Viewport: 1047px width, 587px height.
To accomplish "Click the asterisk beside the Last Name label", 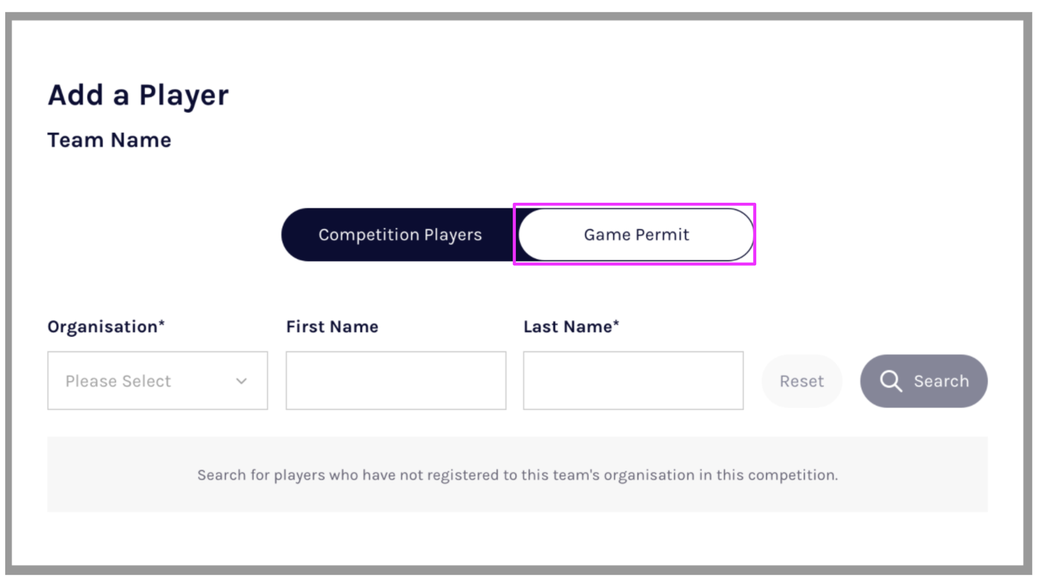I will point(616,324).
